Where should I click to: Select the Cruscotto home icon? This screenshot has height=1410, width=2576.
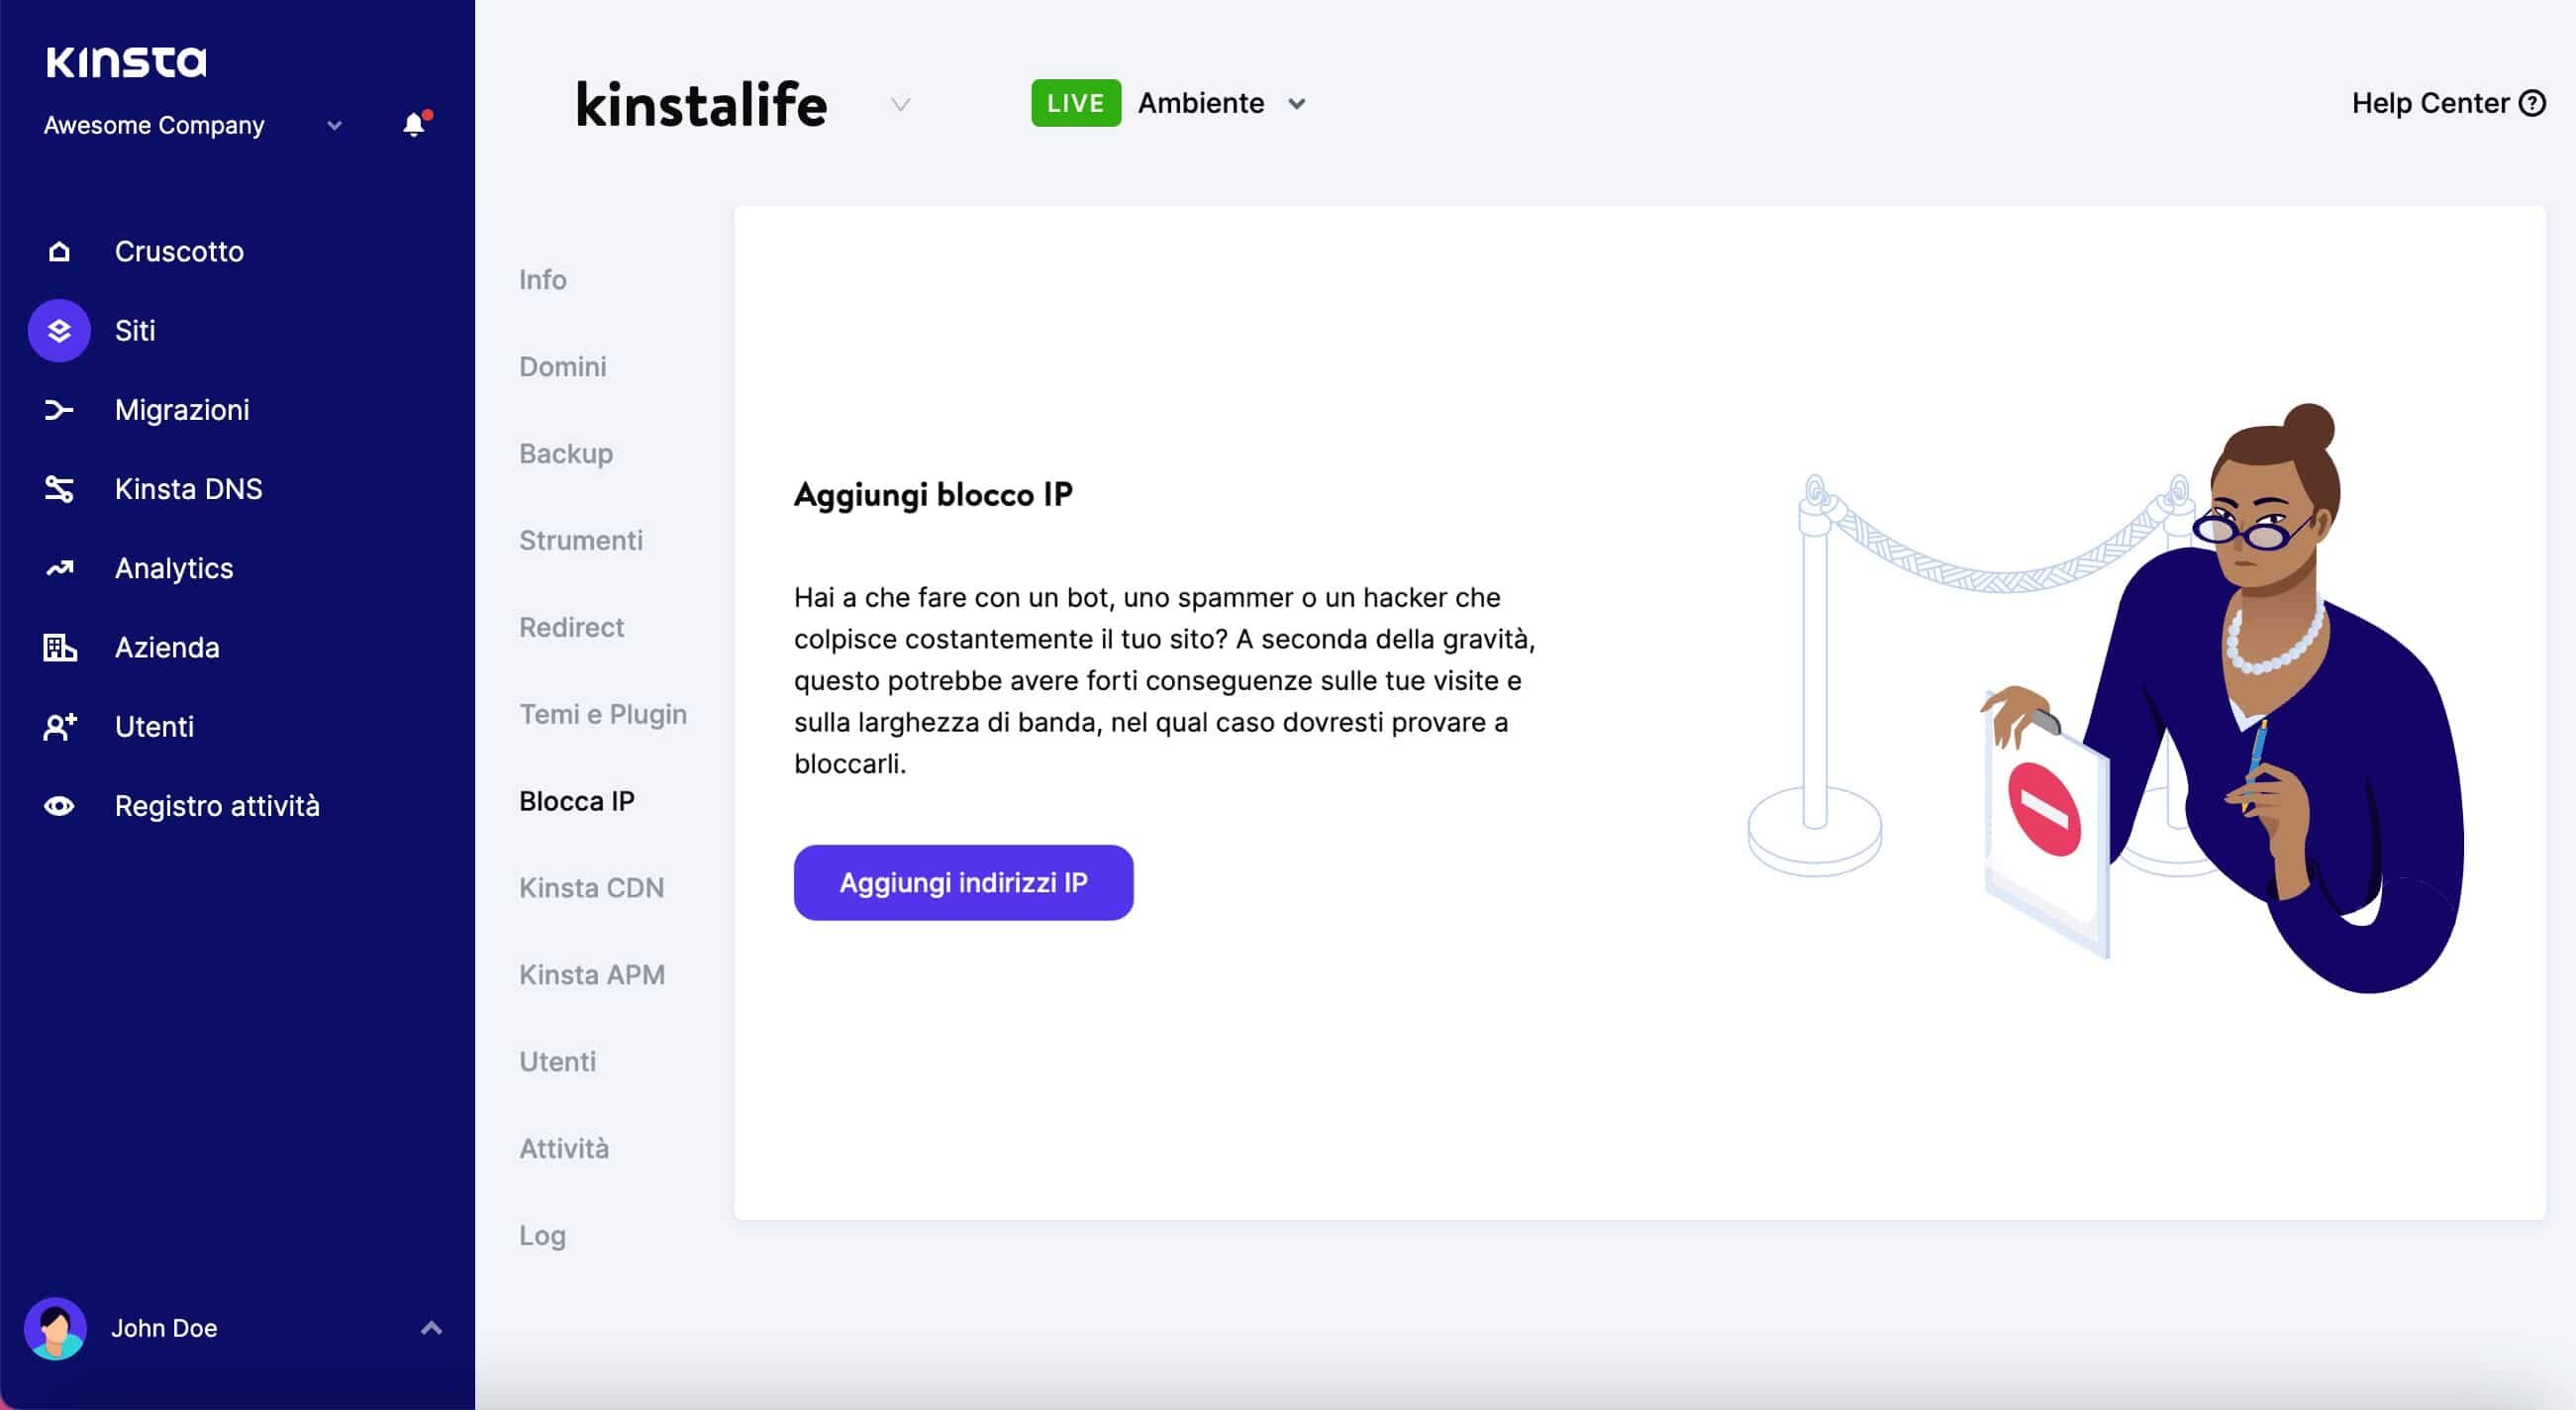[58, 251]
